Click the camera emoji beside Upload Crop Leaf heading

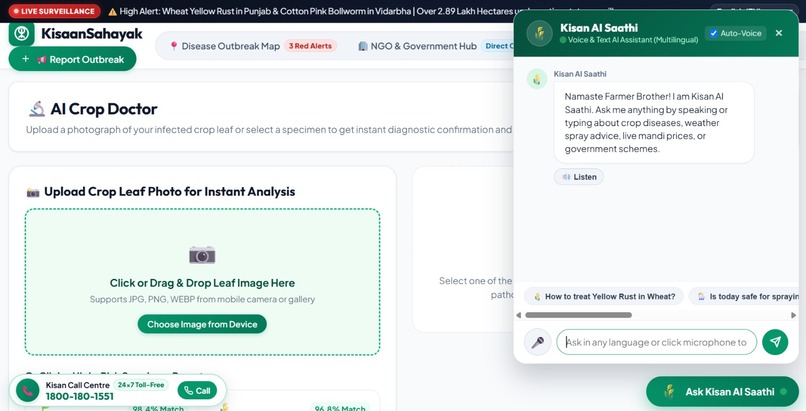point(33,192)
